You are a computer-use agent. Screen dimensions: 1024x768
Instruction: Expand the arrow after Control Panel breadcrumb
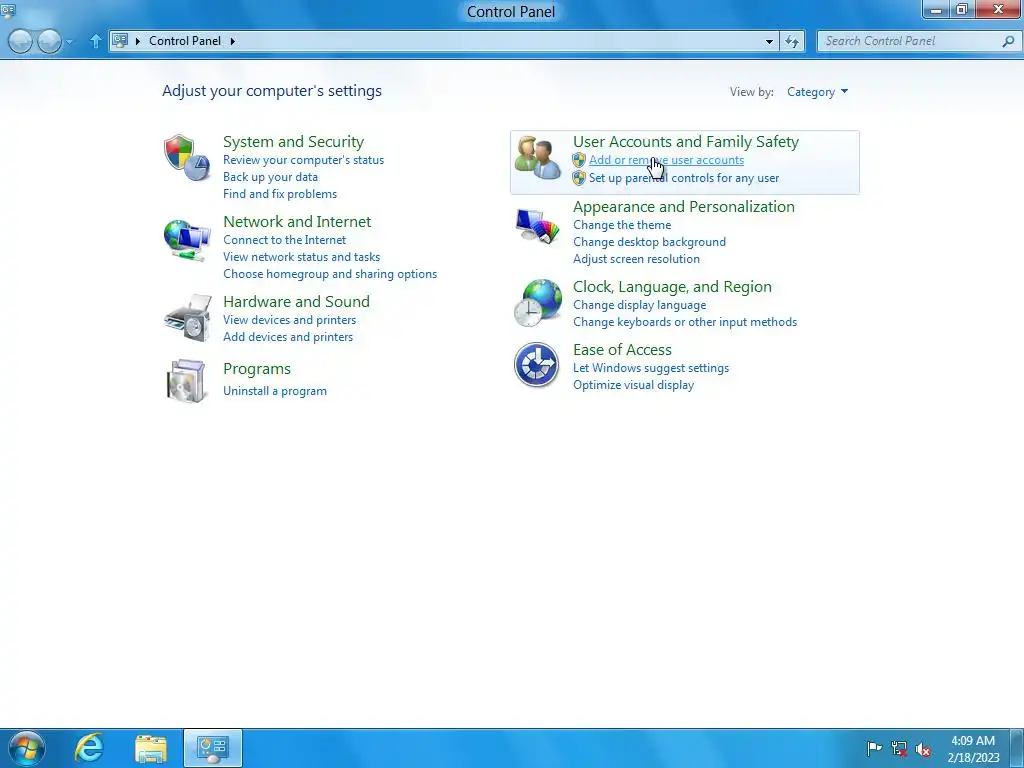pyautogui.click(x=232, y=41)
